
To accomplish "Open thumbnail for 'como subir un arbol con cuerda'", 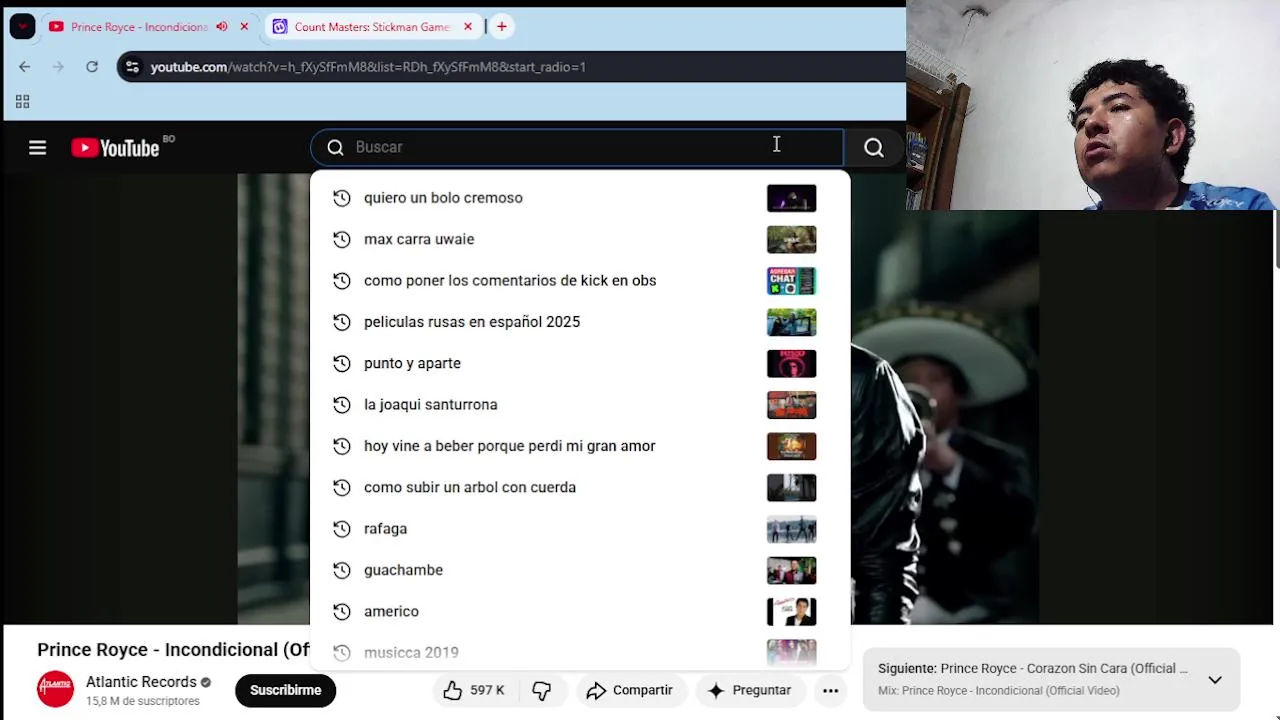I will [791, 487].
